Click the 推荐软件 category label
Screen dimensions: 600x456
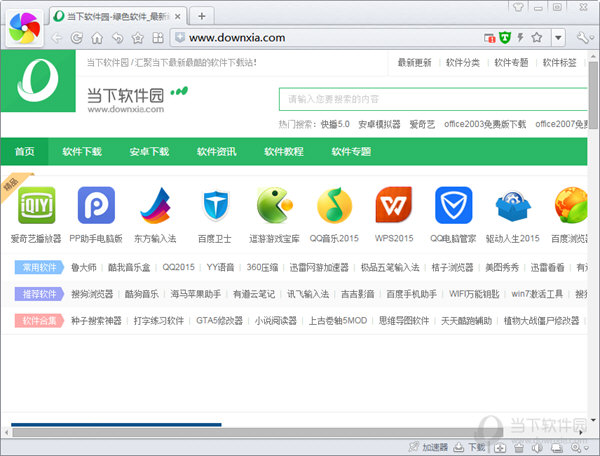click(39, 294)
